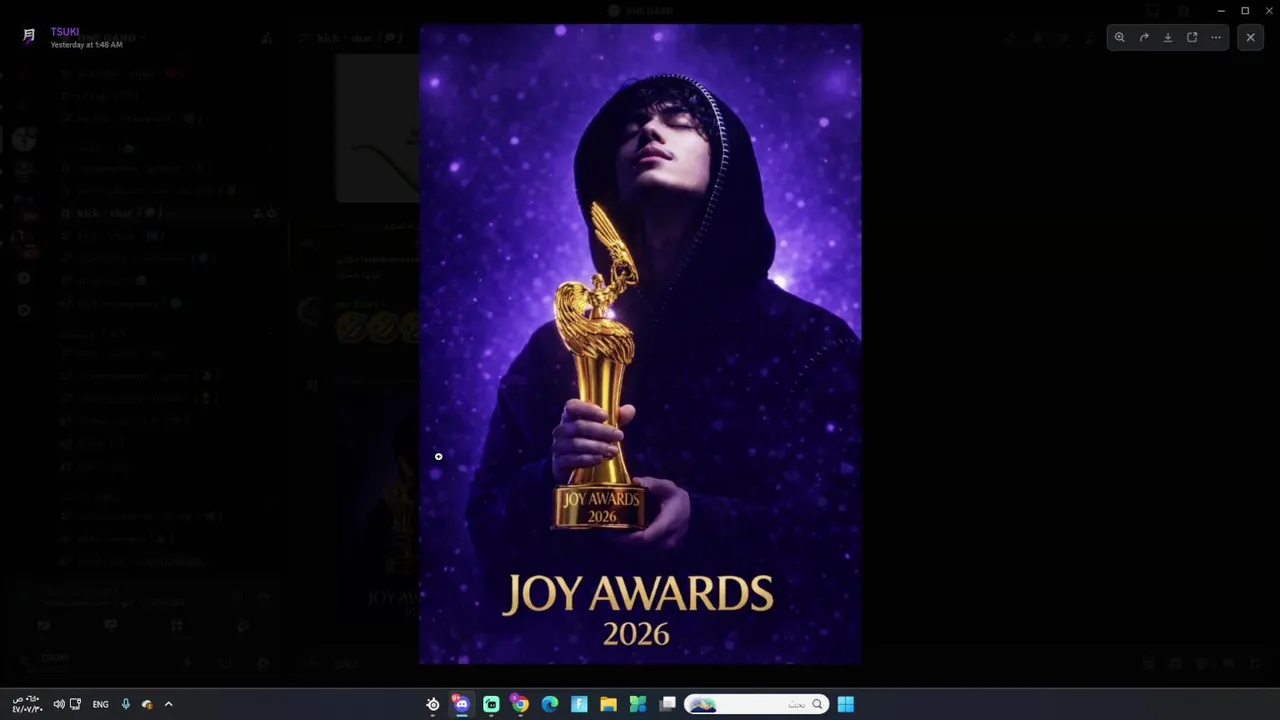Forward the image using the arrow icon
Screen dimensions: 1280x720
(1144, 38)
